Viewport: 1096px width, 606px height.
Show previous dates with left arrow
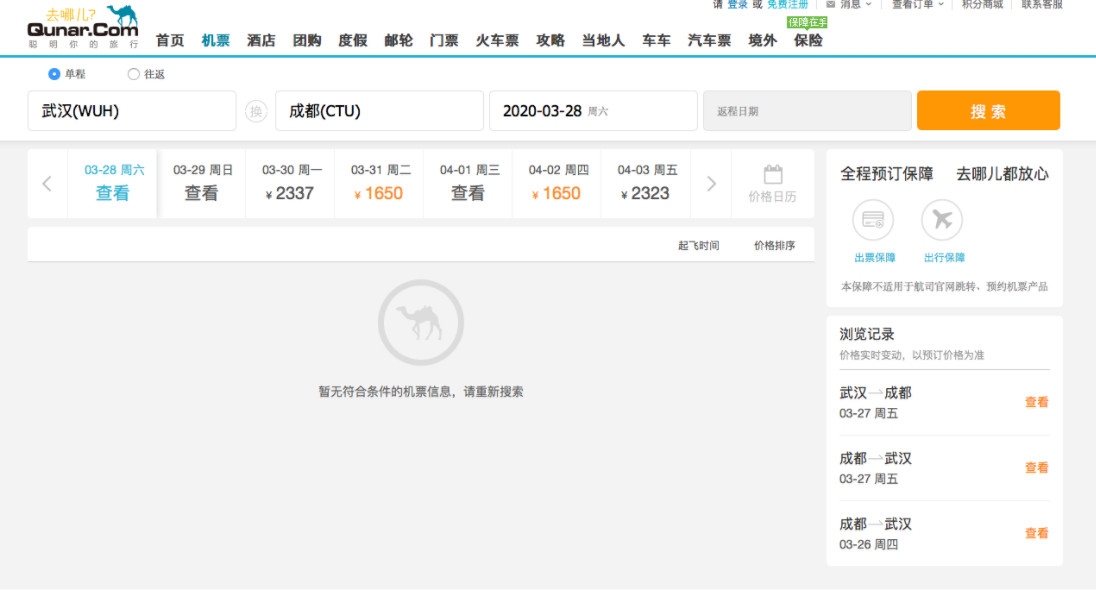point(47,184)
